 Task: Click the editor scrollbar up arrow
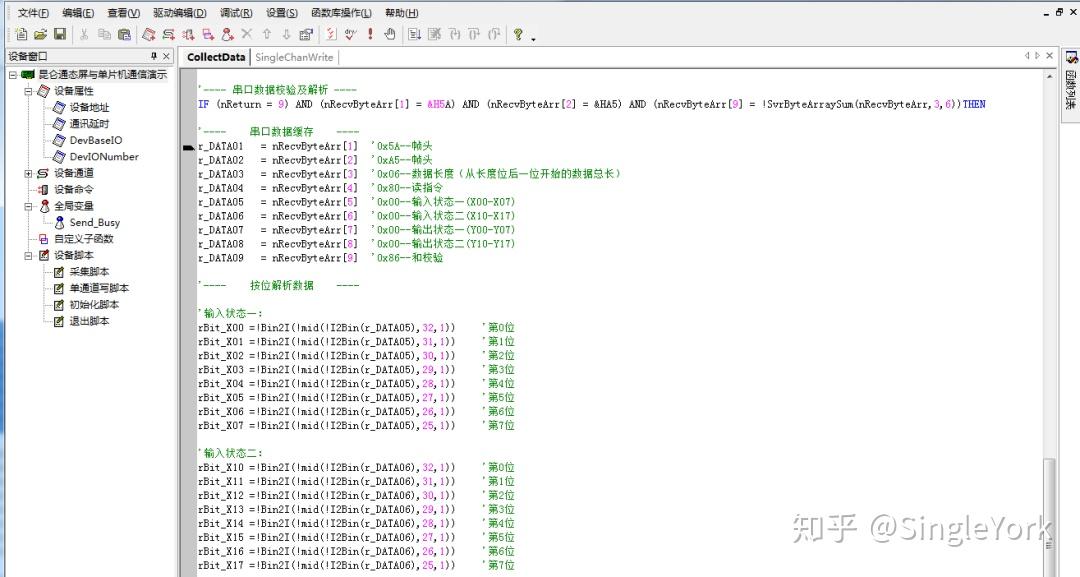[1049, 76]
